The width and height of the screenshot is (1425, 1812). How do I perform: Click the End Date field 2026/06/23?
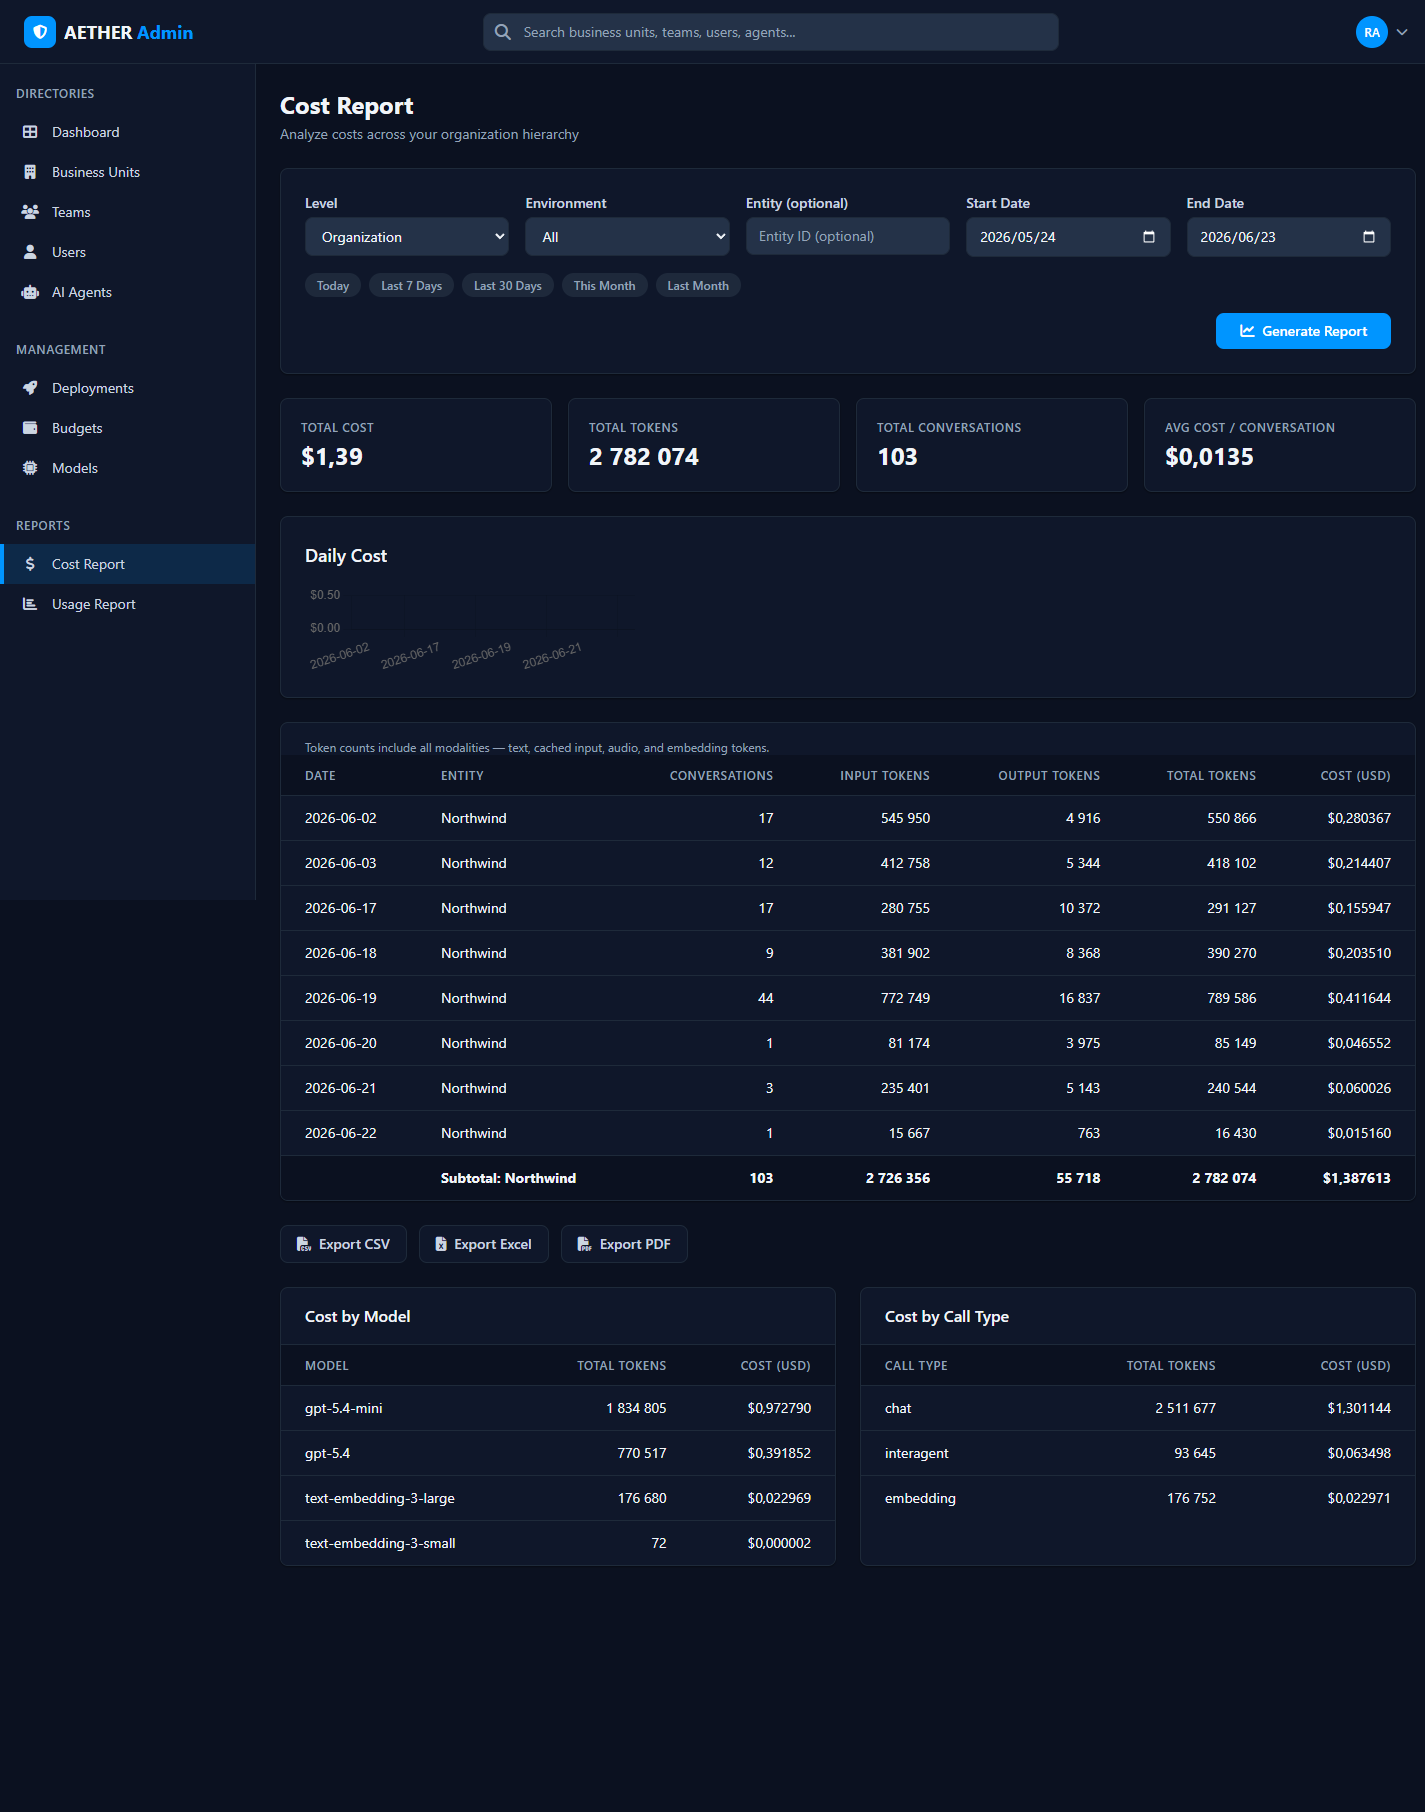1288,237
